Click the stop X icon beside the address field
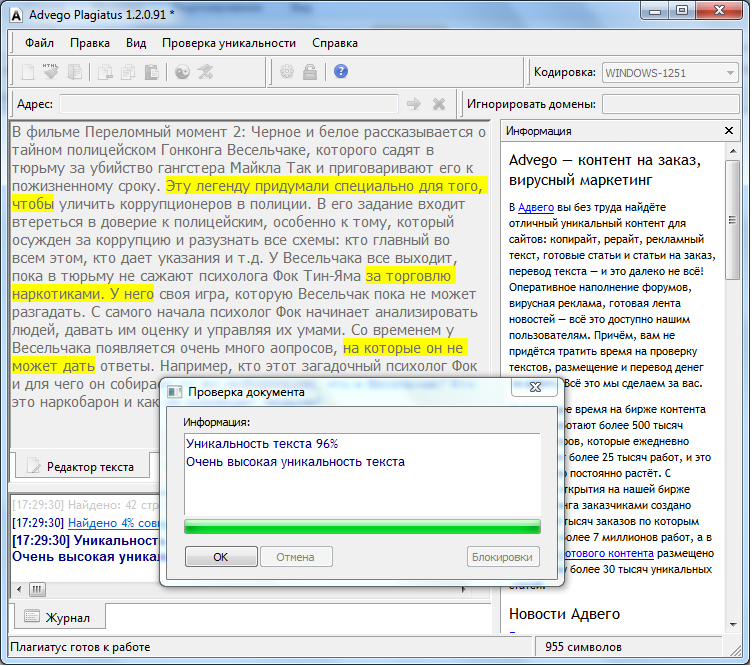The height and width of the screenshot is (667, 752). click(438, 104)
